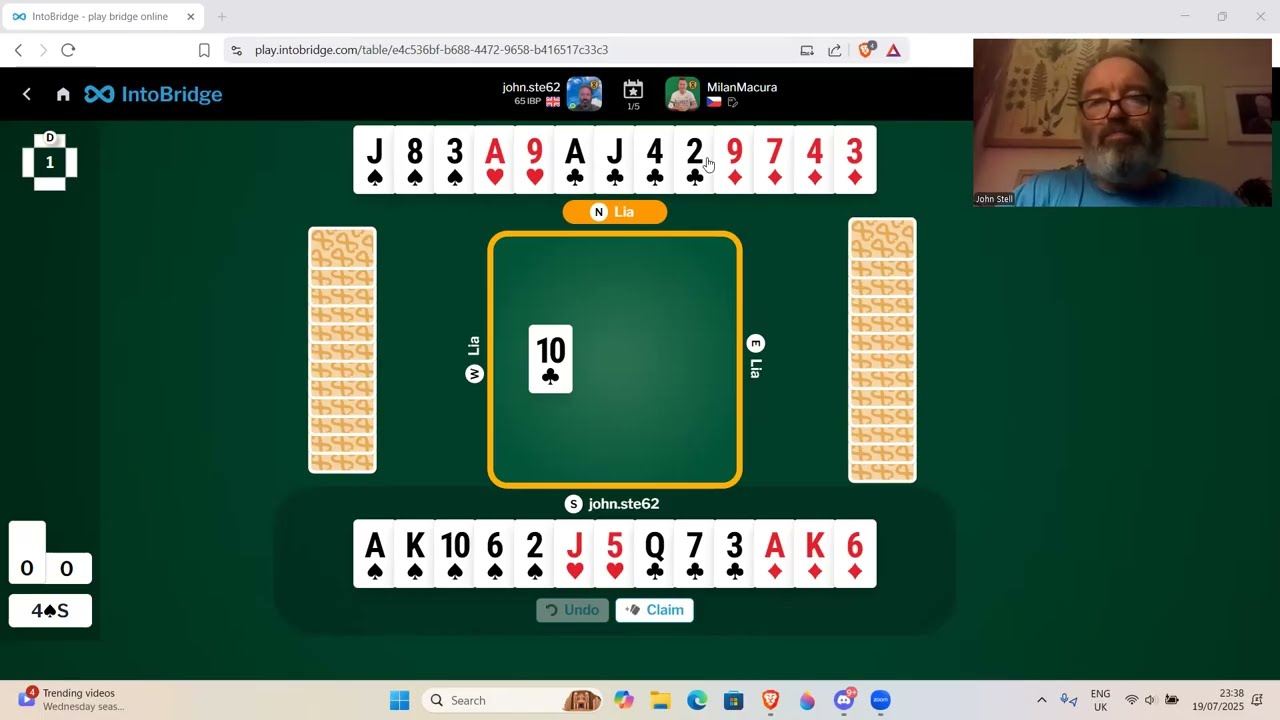Open the share page icon
1280x720 pixels.
[x=835, y=50]
